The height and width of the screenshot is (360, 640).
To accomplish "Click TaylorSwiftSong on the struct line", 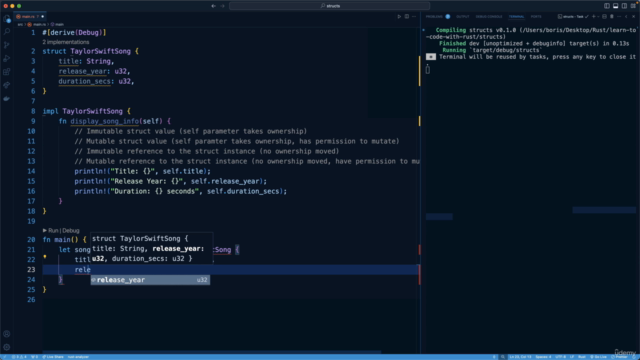I will [x=100, y=51].
